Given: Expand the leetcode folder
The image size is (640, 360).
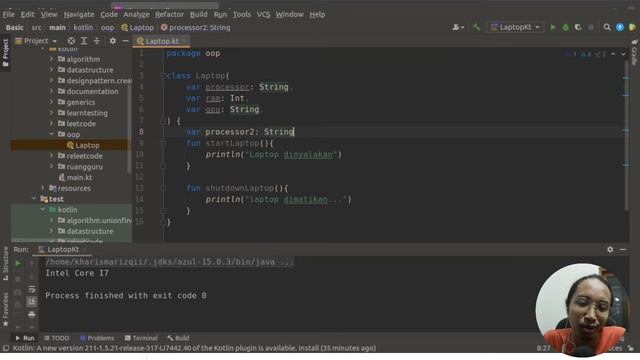Looking at the screenshot, I should click(51, 123).
